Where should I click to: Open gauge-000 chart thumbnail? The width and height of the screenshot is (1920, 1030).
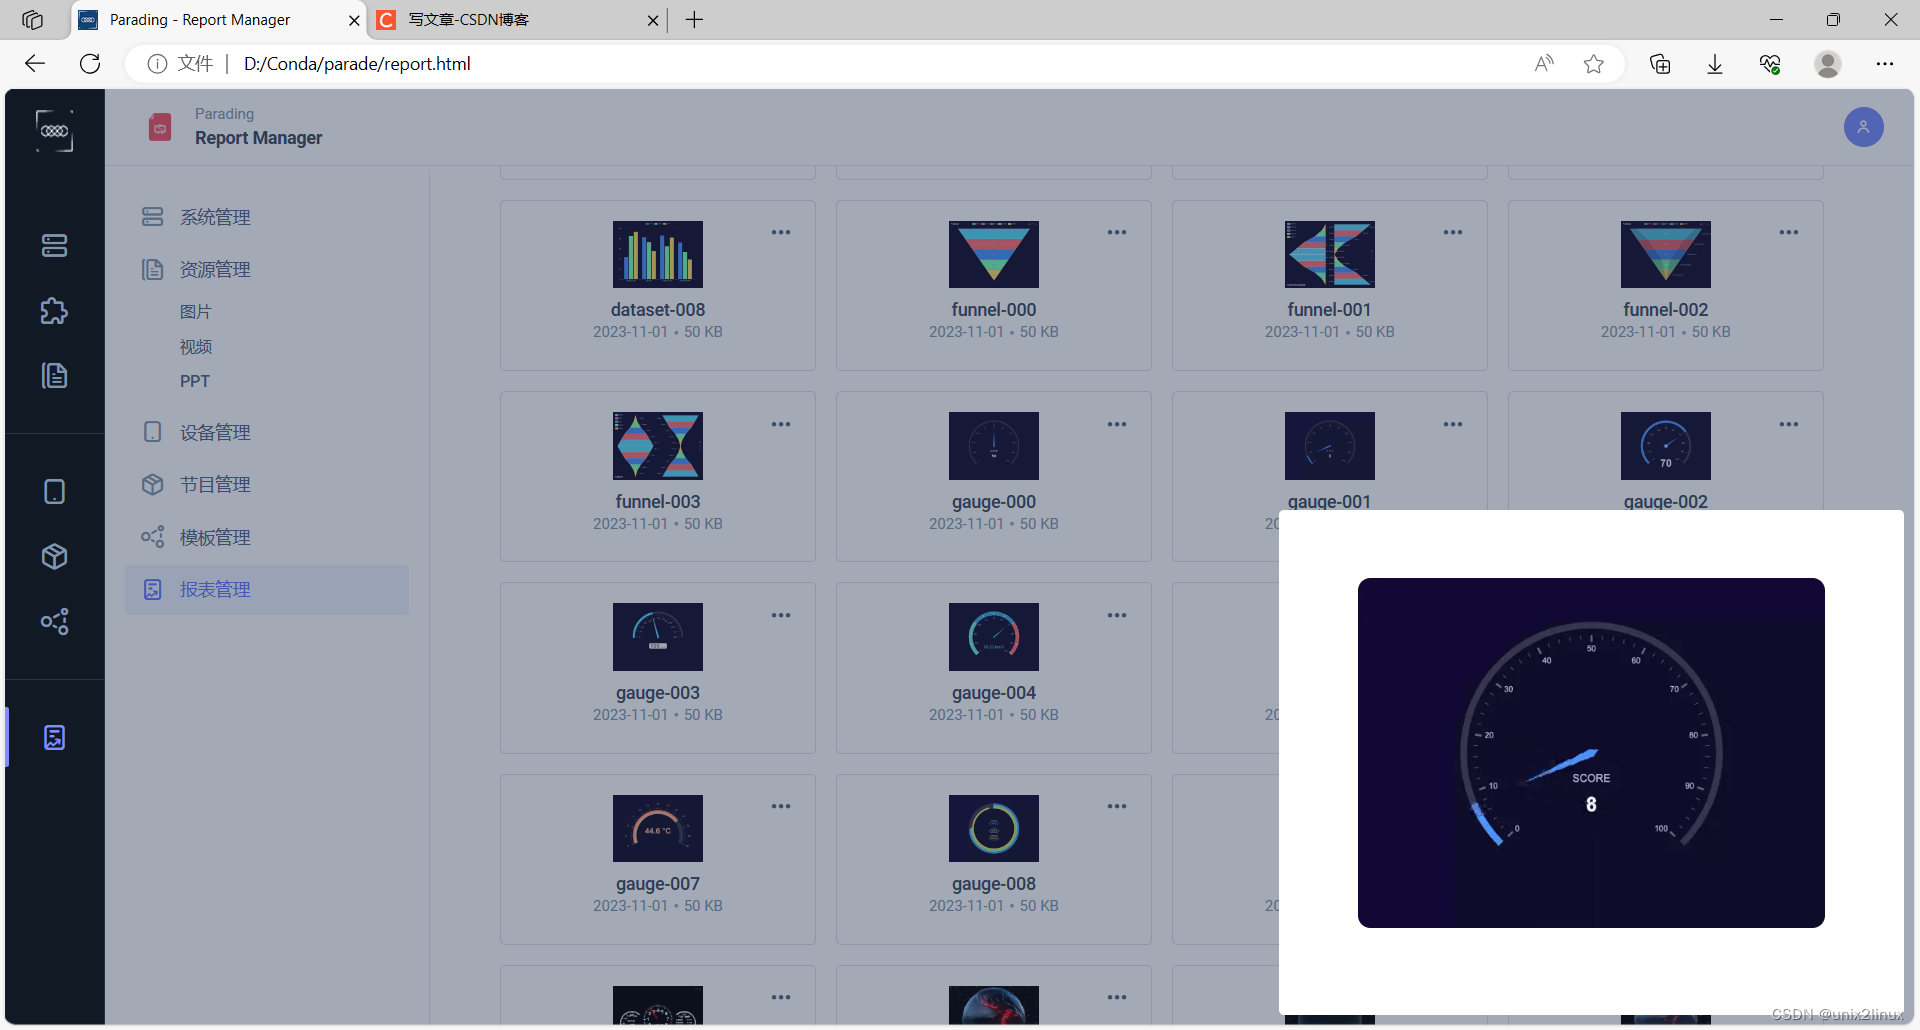point(994,446)
